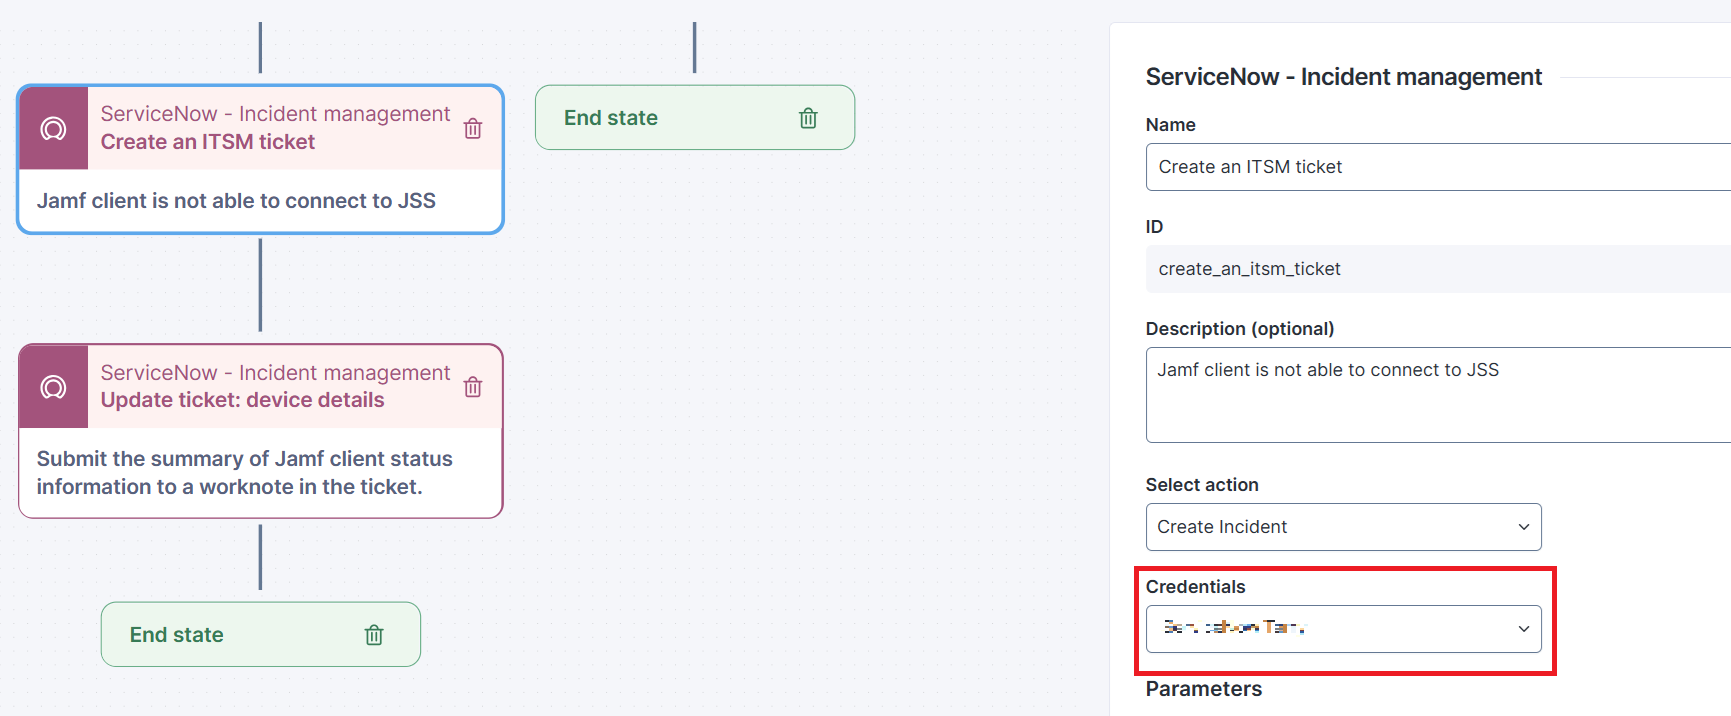Click the Credentials field label
This screenshot has height=716, width=1731.
1195,587
